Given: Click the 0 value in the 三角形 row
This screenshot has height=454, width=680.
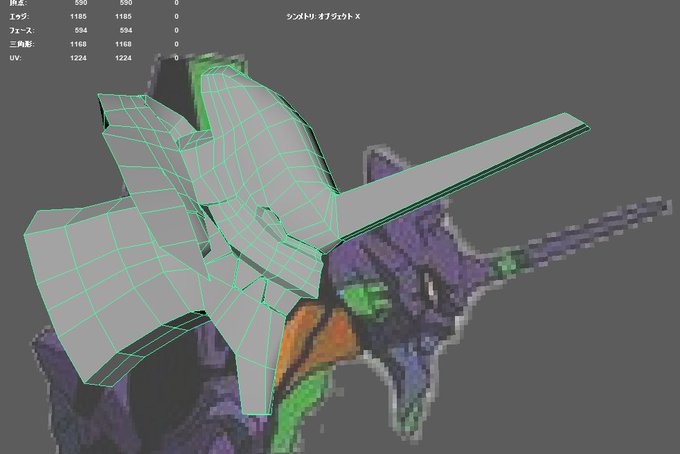Looking at the screenshot, I should [177, 44].
